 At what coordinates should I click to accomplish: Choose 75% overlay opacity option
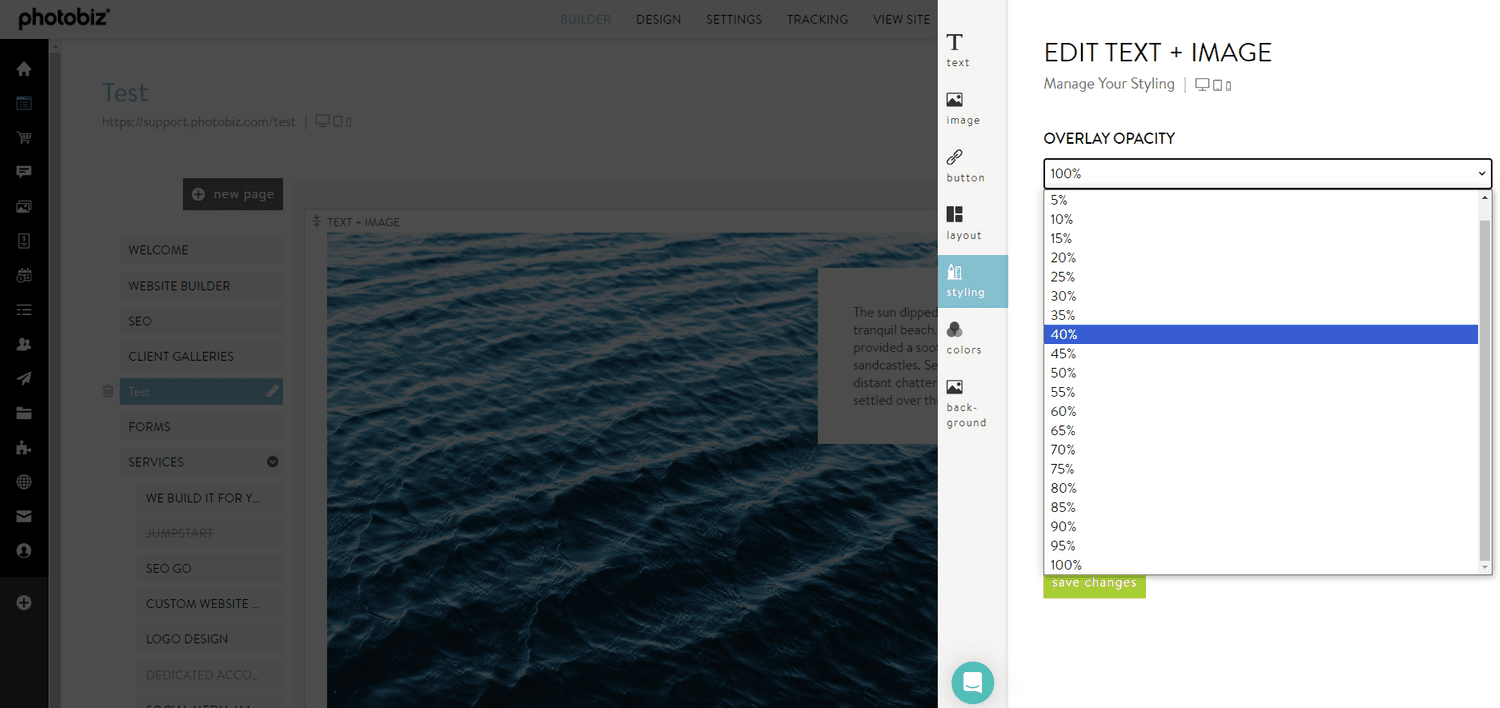pos(1260,469)
